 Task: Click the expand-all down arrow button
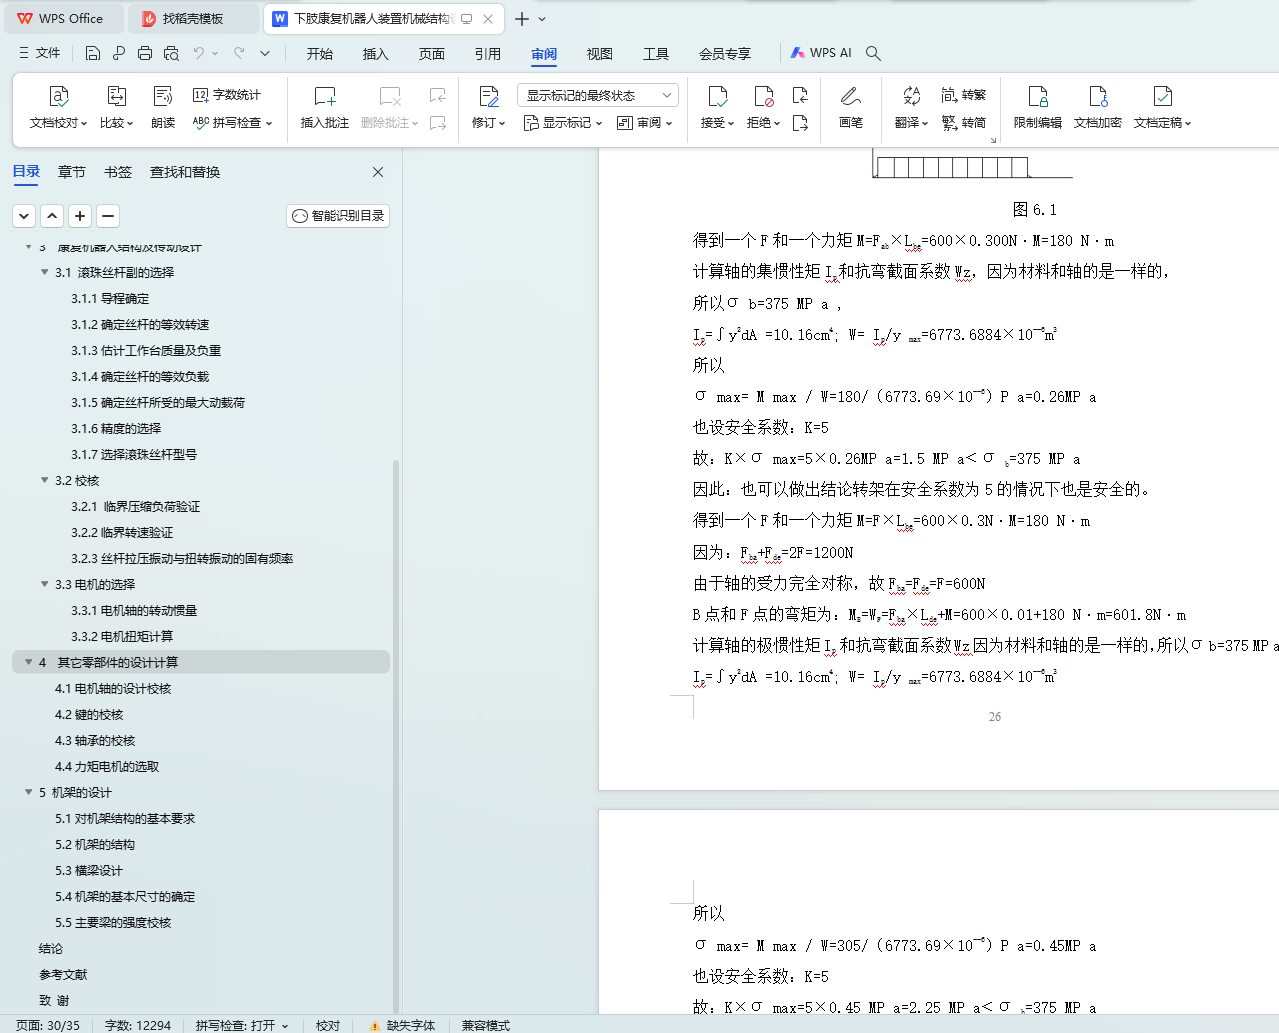pos(24,215)
